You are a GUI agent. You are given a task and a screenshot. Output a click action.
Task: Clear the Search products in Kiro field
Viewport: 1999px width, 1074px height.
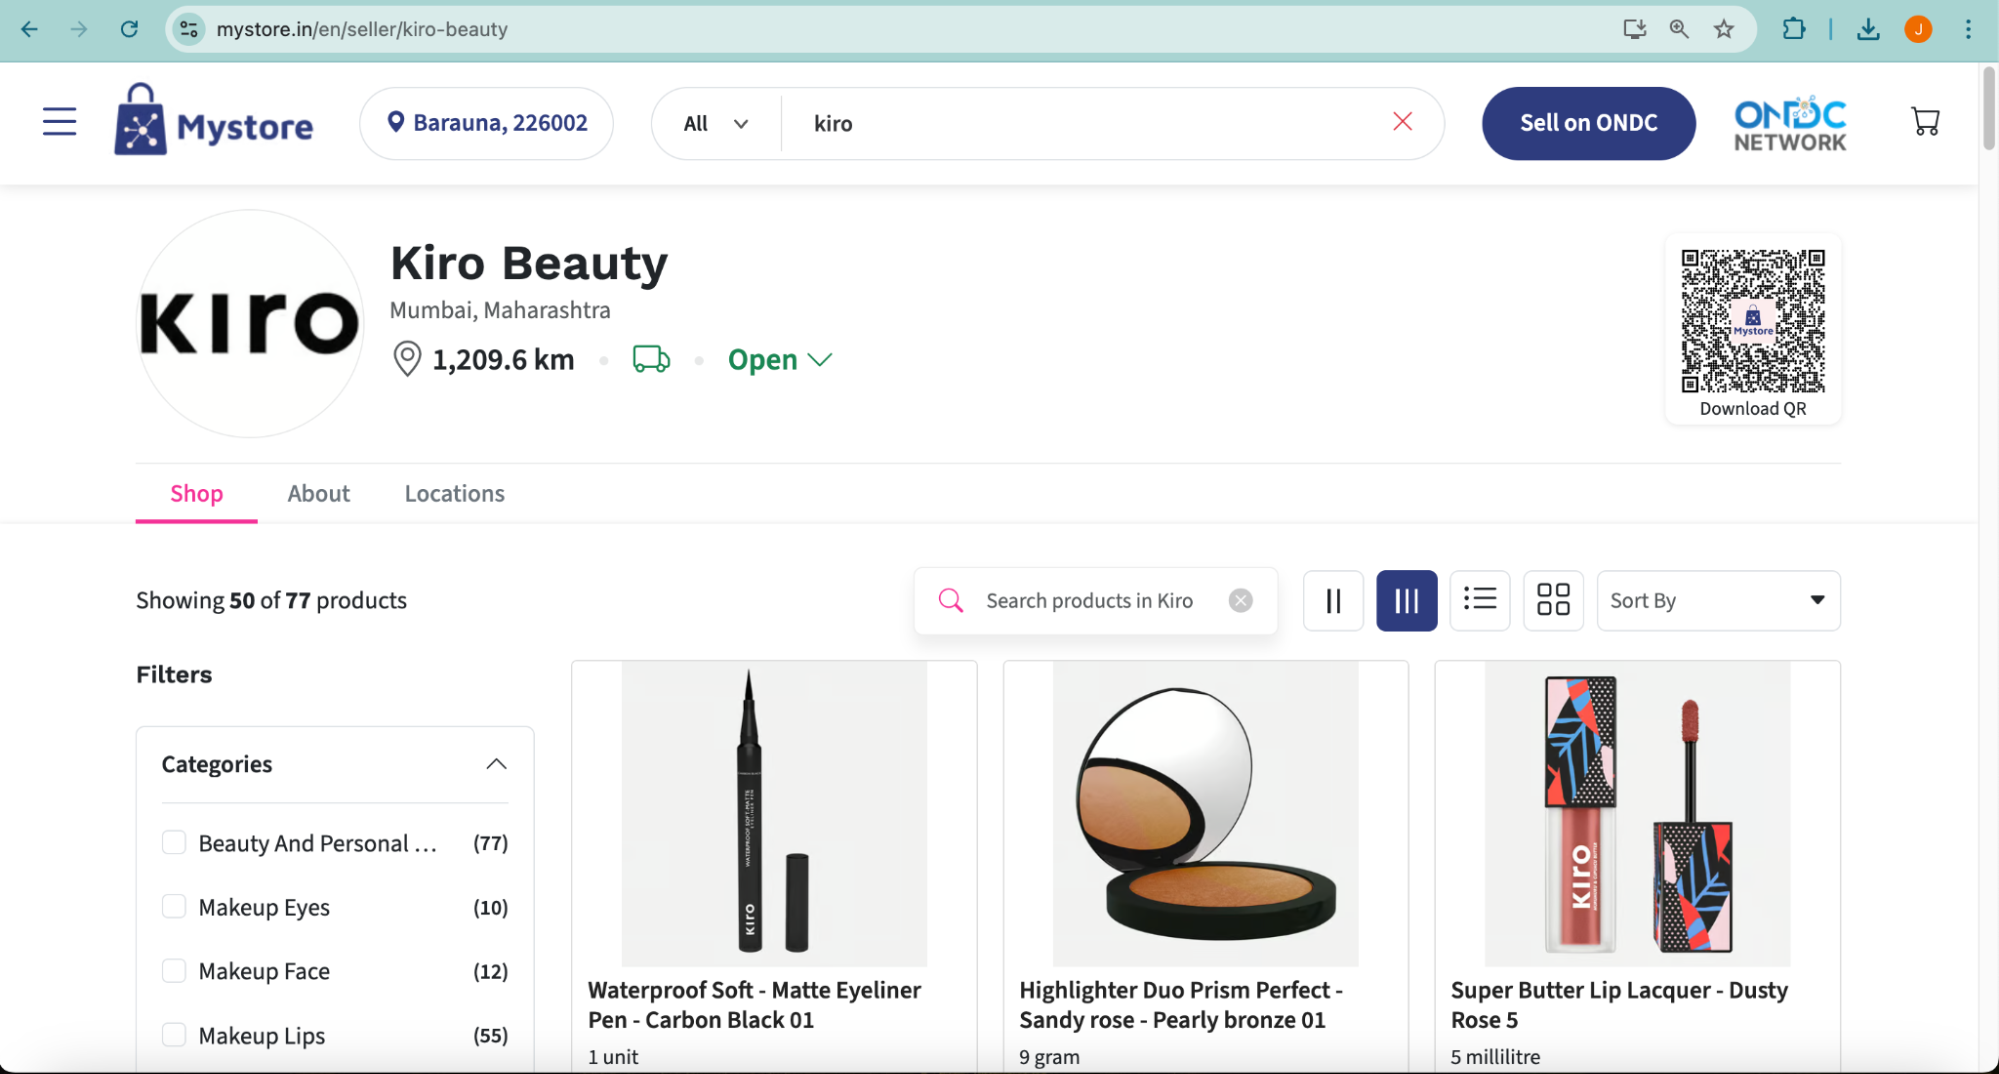(x=1240, y=600)
